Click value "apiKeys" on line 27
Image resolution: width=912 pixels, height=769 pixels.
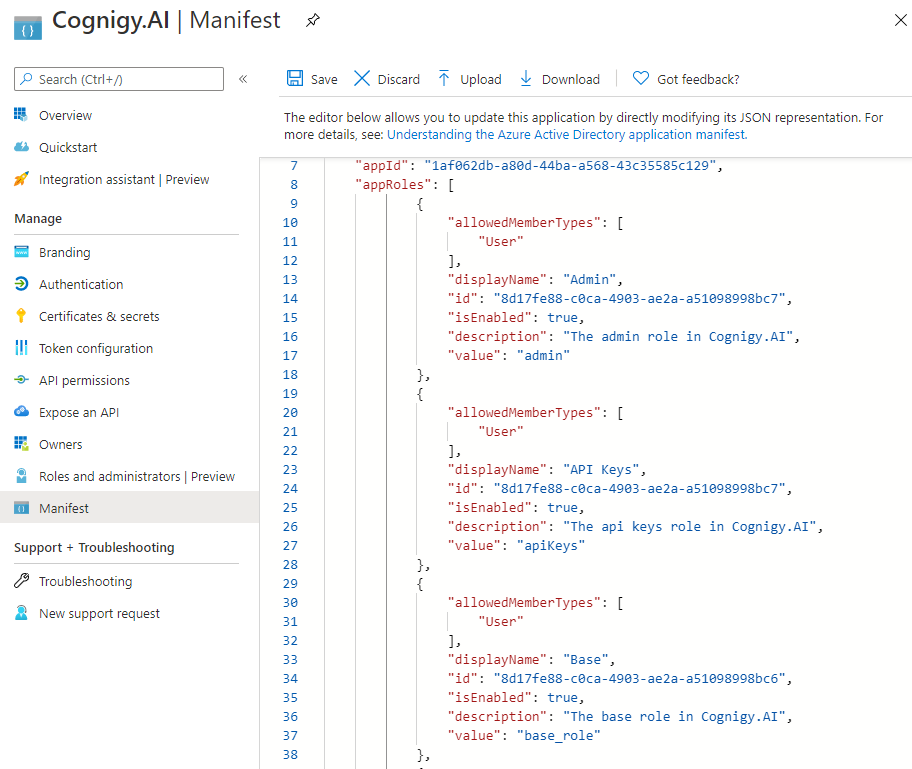[551, 546]
